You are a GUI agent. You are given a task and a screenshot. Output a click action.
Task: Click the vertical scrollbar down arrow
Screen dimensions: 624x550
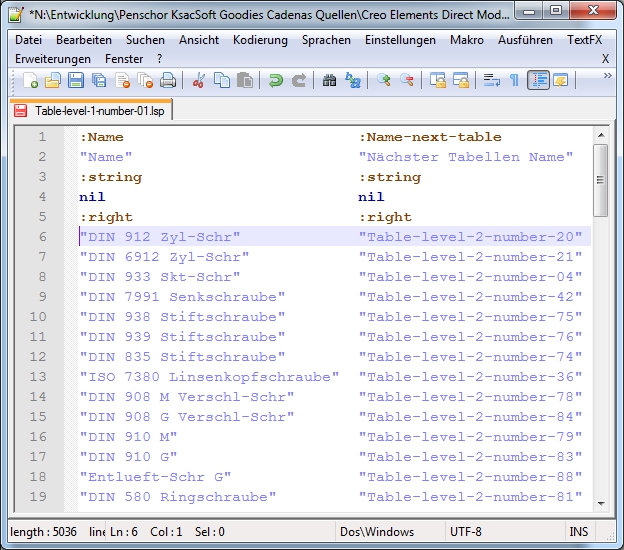pos(600,503)
